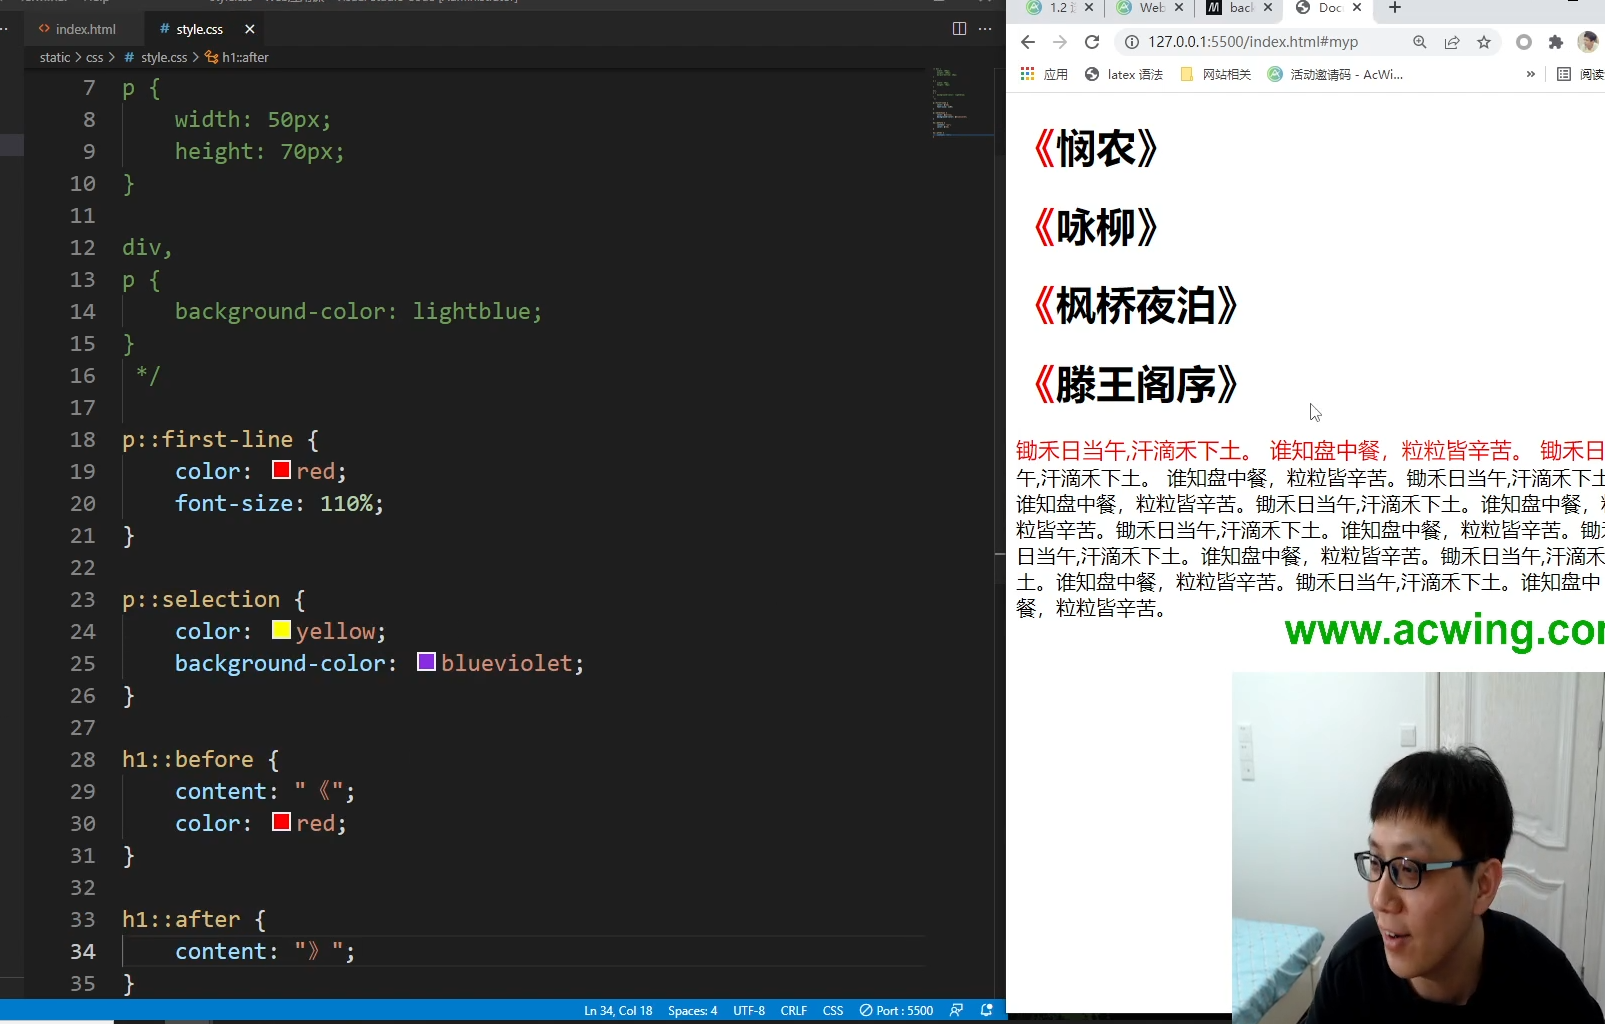The image size is (1605, 1024).
Task: Click the 《咏柳》 heading in page
Action: (1096, 227)
